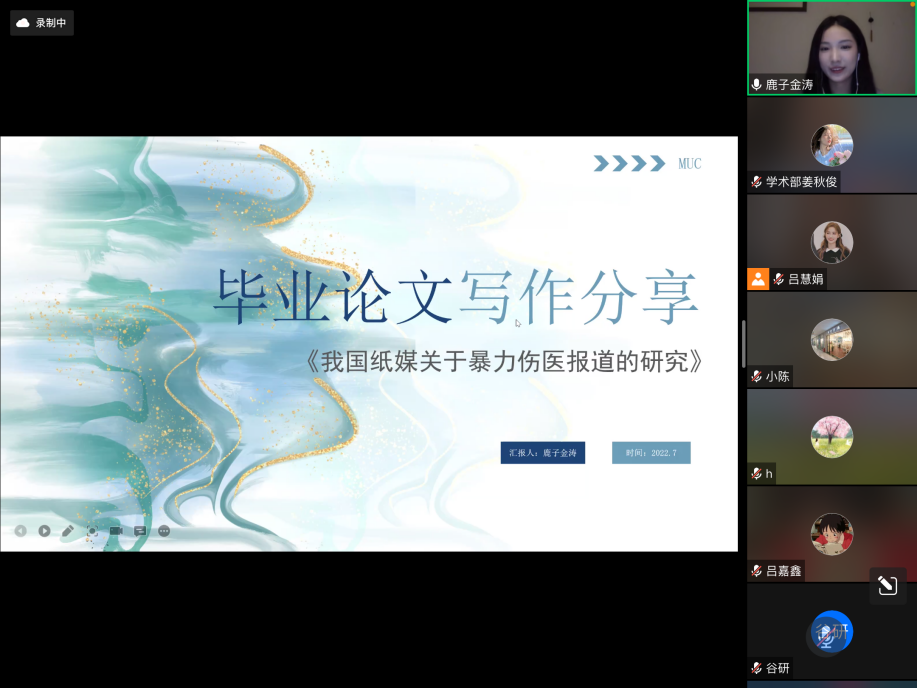Click 鹿子金涛 microphone status icon
This screenshot has height=688, width=917.
[757, 85]
